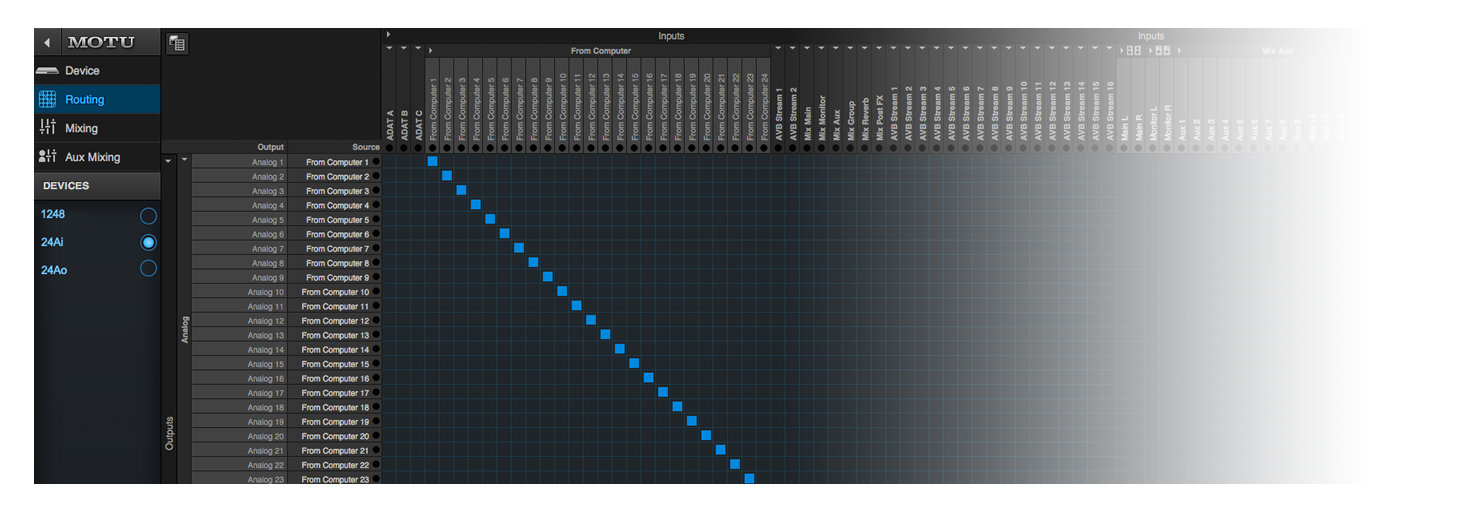The image size is (1480, 510).
Task: Click the routing presets icon button
Action: (x=177, y=43)
